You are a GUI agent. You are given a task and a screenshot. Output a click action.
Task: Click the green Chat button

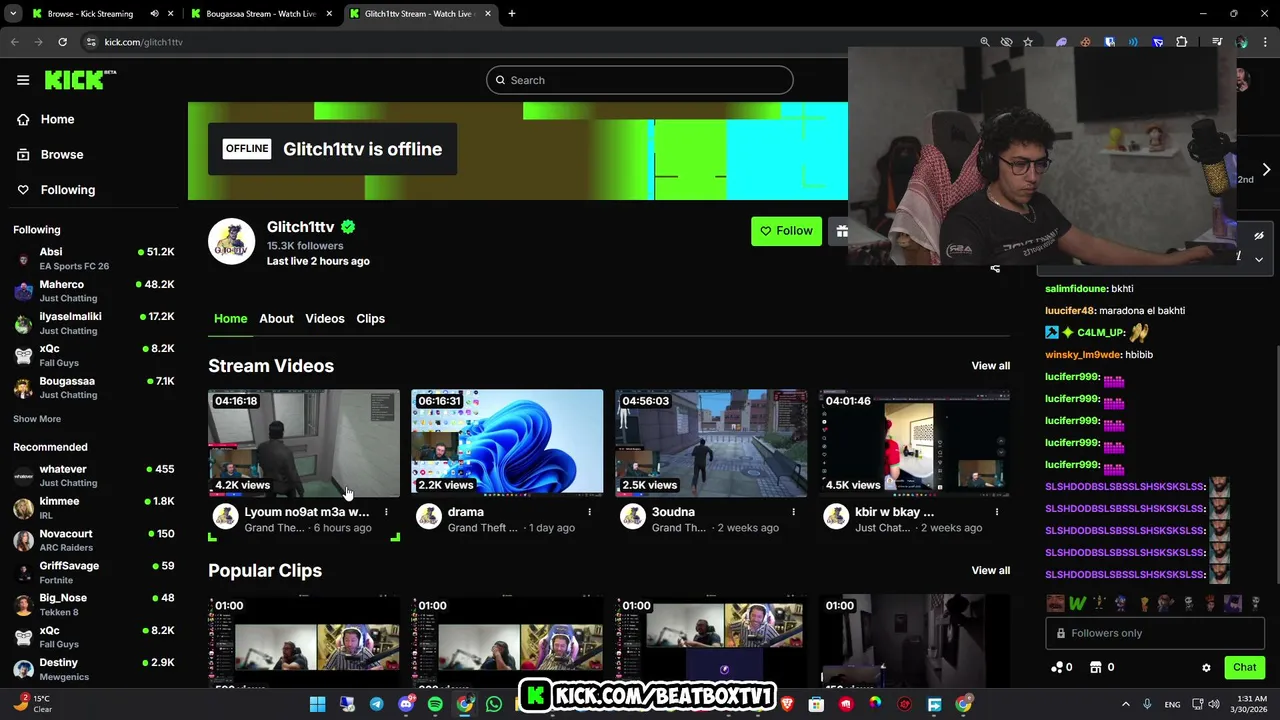click(1244, 667)
